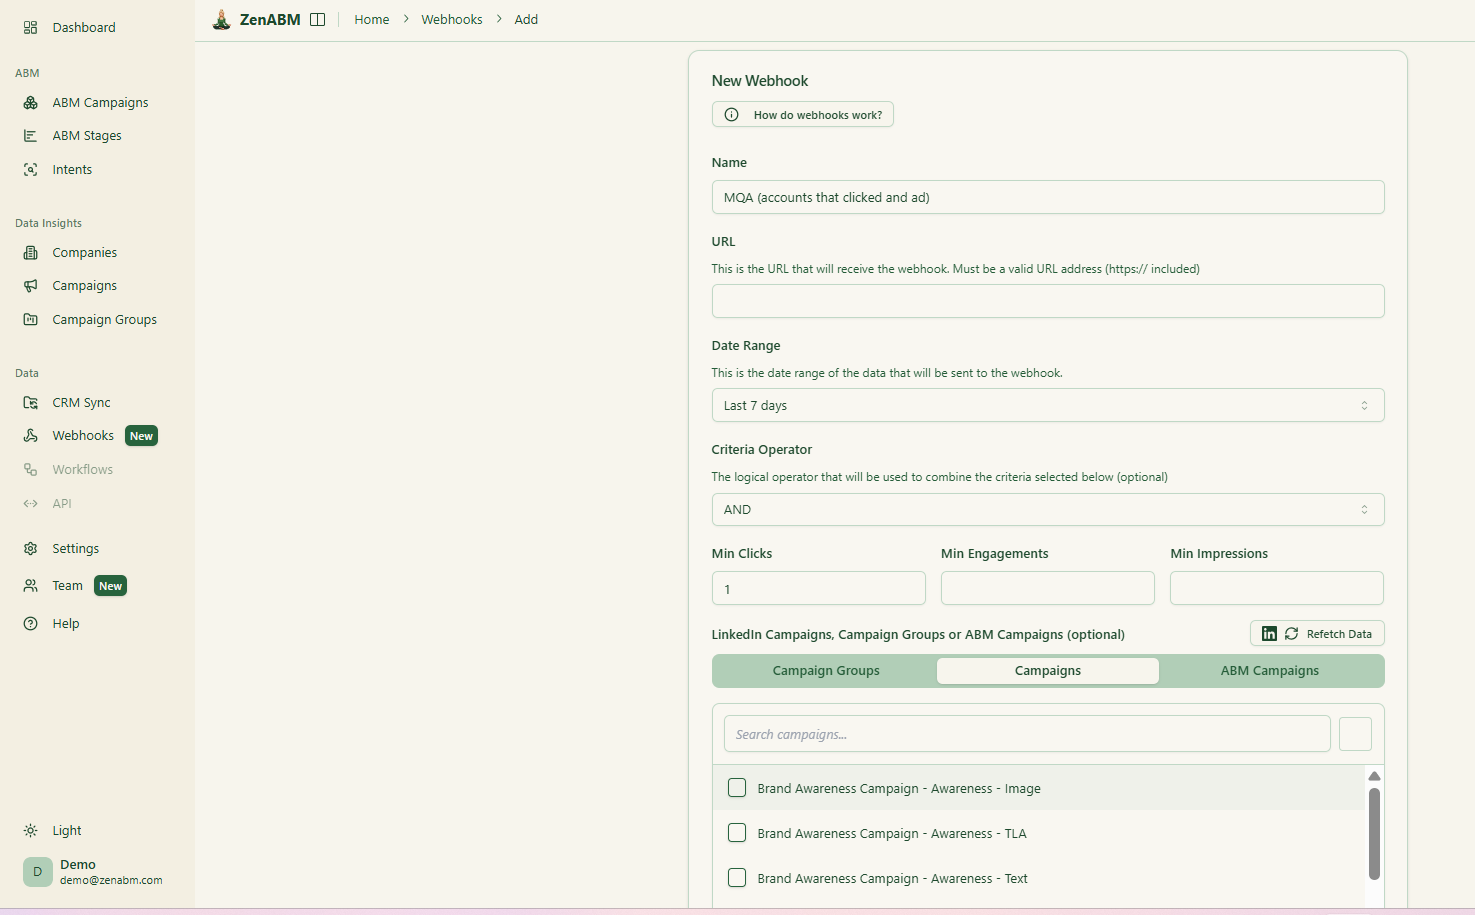Click the CRM Sync icon
This screenshot has width=1475, height=915.
(x=31, y=402)
